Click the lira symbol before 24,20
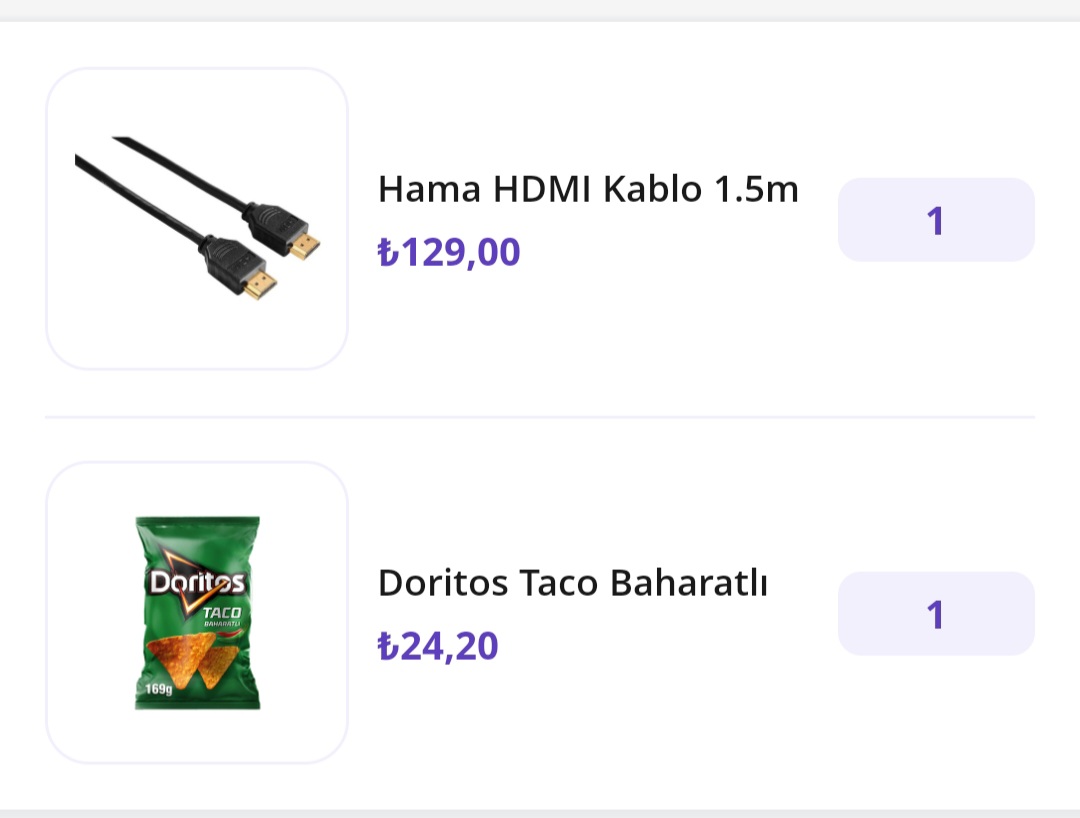Screen dimensions: 1080x818 pos(388,646)
